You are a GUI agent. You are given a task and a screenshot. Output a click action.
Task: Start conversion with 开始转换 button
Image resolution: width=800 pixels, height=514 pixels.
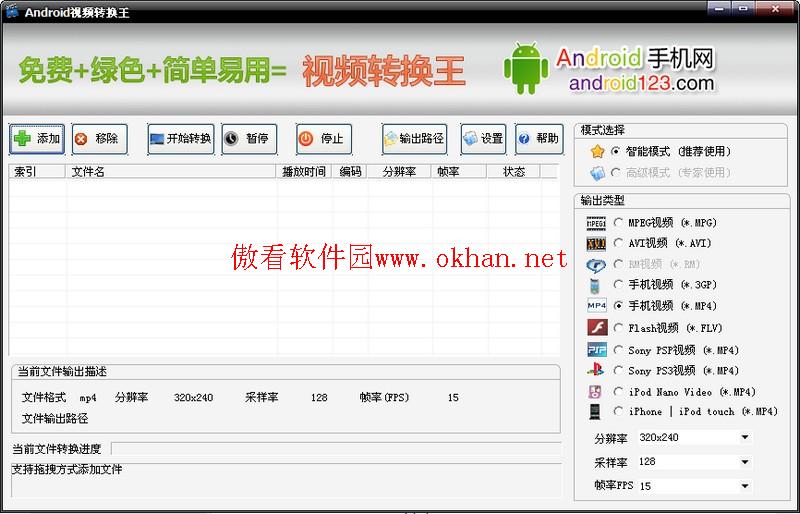tap(181, 139)
